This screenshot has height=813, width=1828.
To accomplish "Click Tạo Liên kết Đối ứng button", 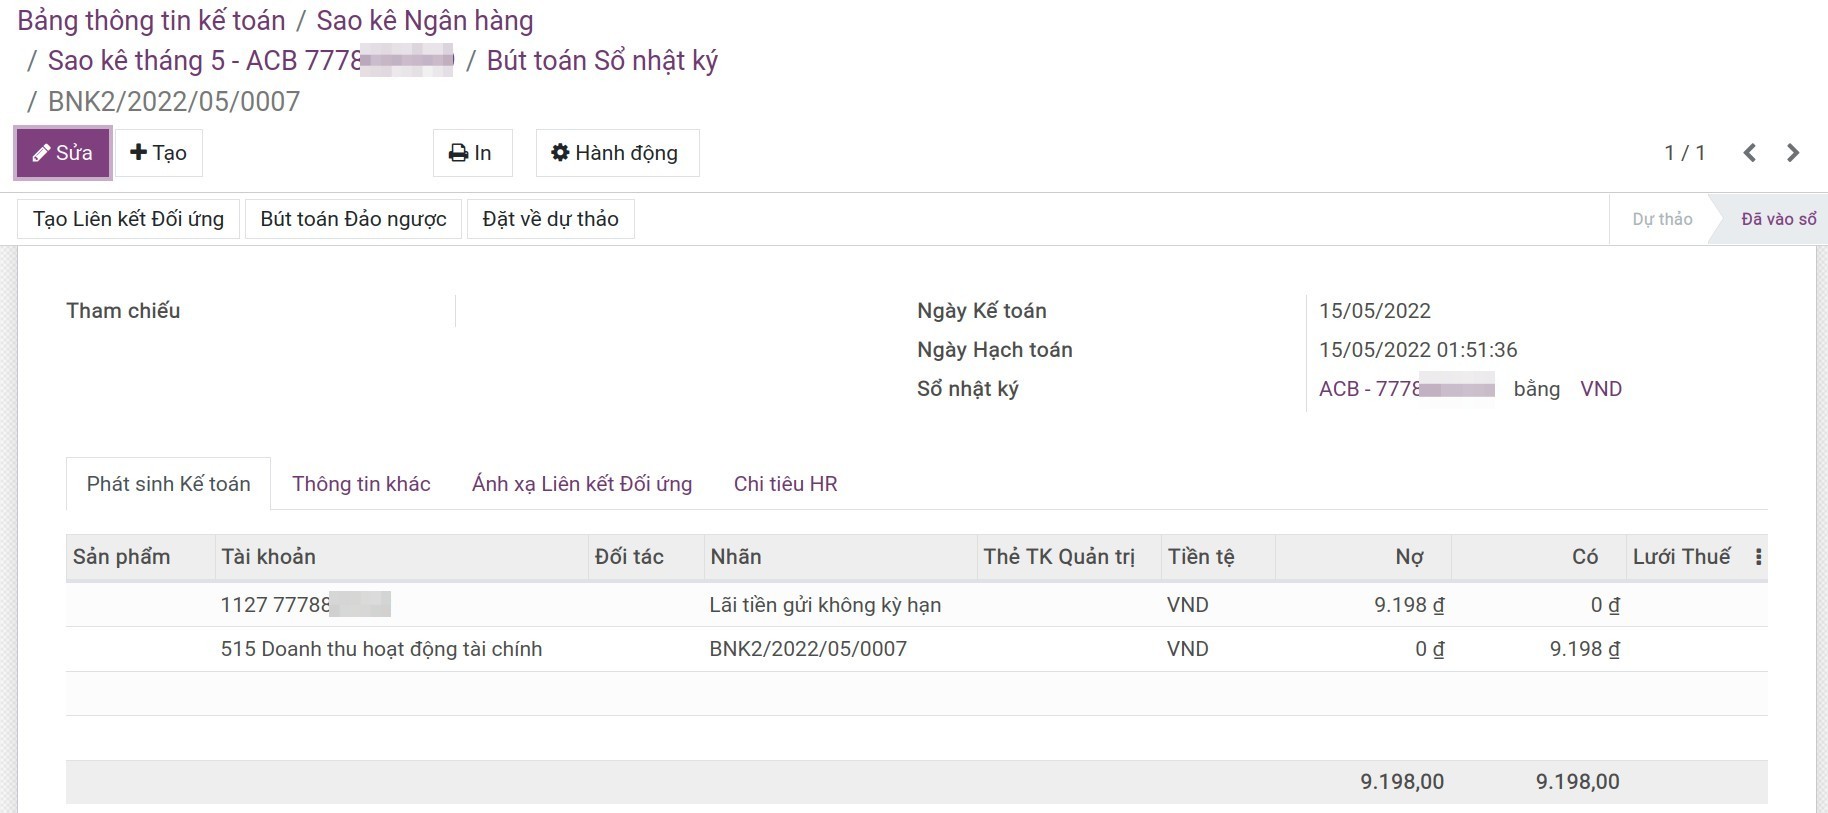I will (x=128, y=219).
